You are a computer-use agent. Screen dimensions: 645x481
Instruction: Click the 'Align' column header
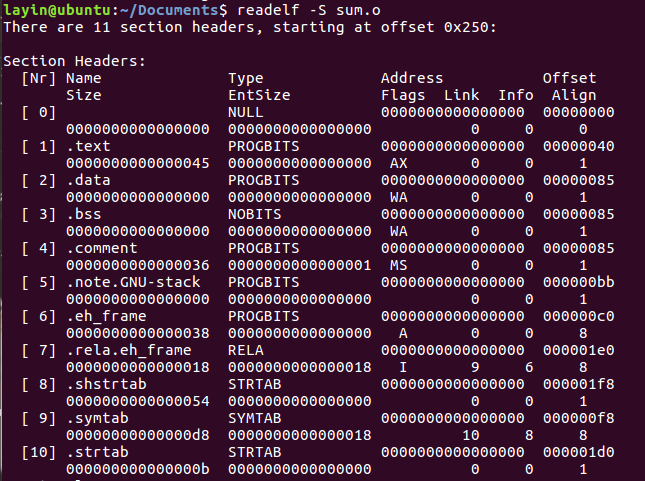pyautogui.click(x=574, y=96)
